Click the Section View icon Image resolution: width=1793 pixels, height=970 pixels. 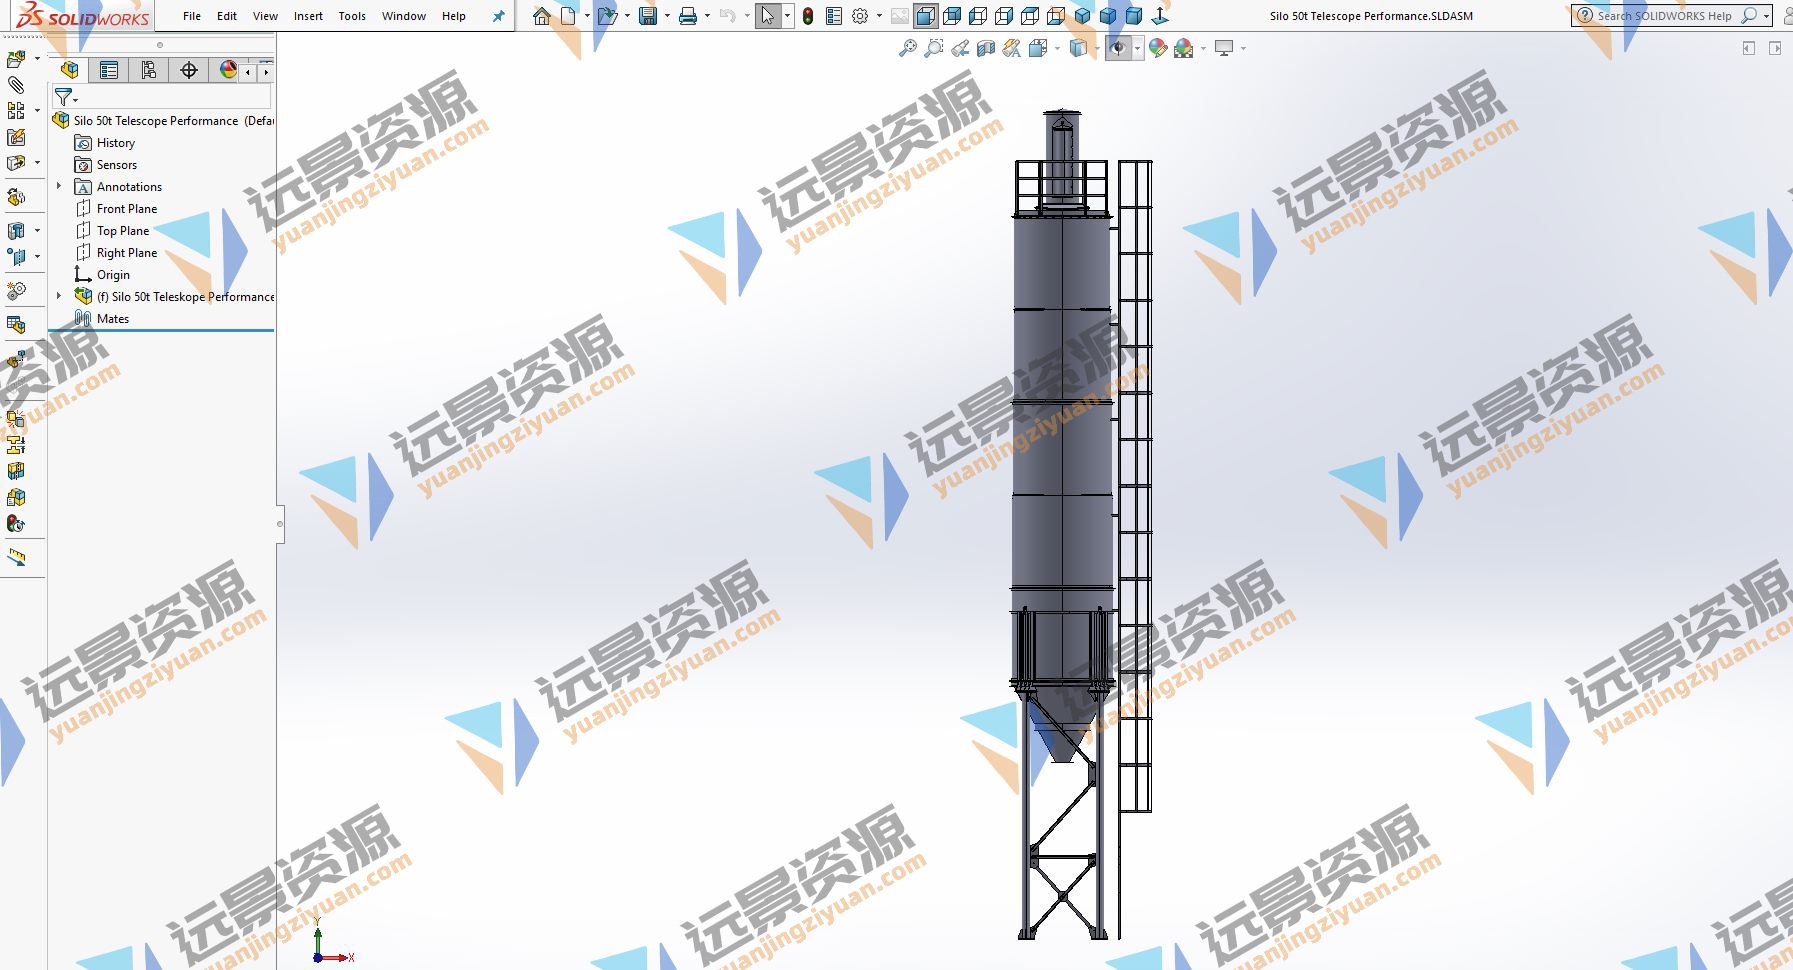click(986, 48)
